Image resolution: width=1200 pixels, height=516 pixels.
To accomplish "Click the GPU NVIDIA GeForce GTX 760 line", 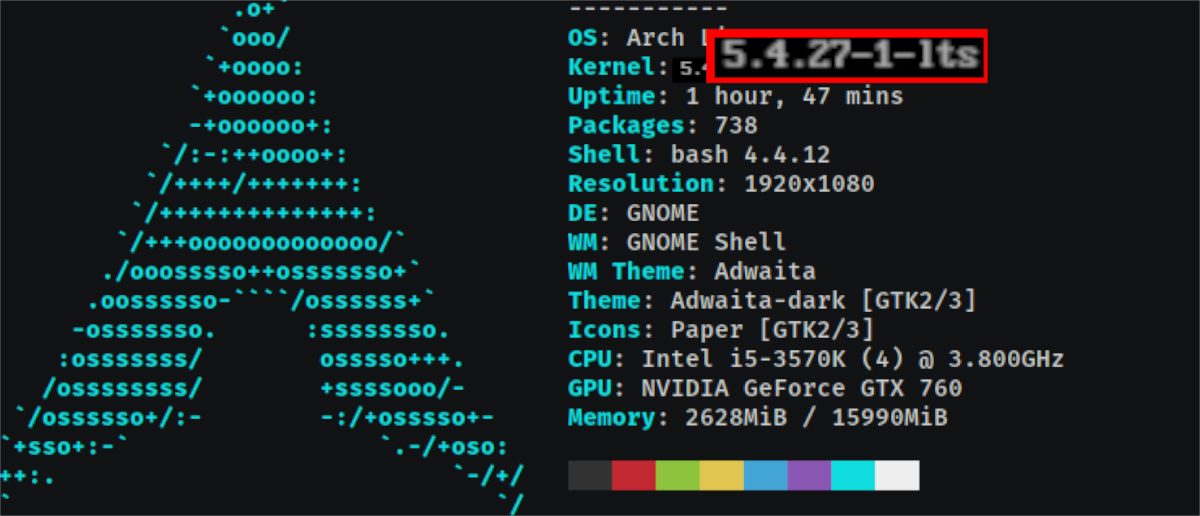I will point(765,388).
